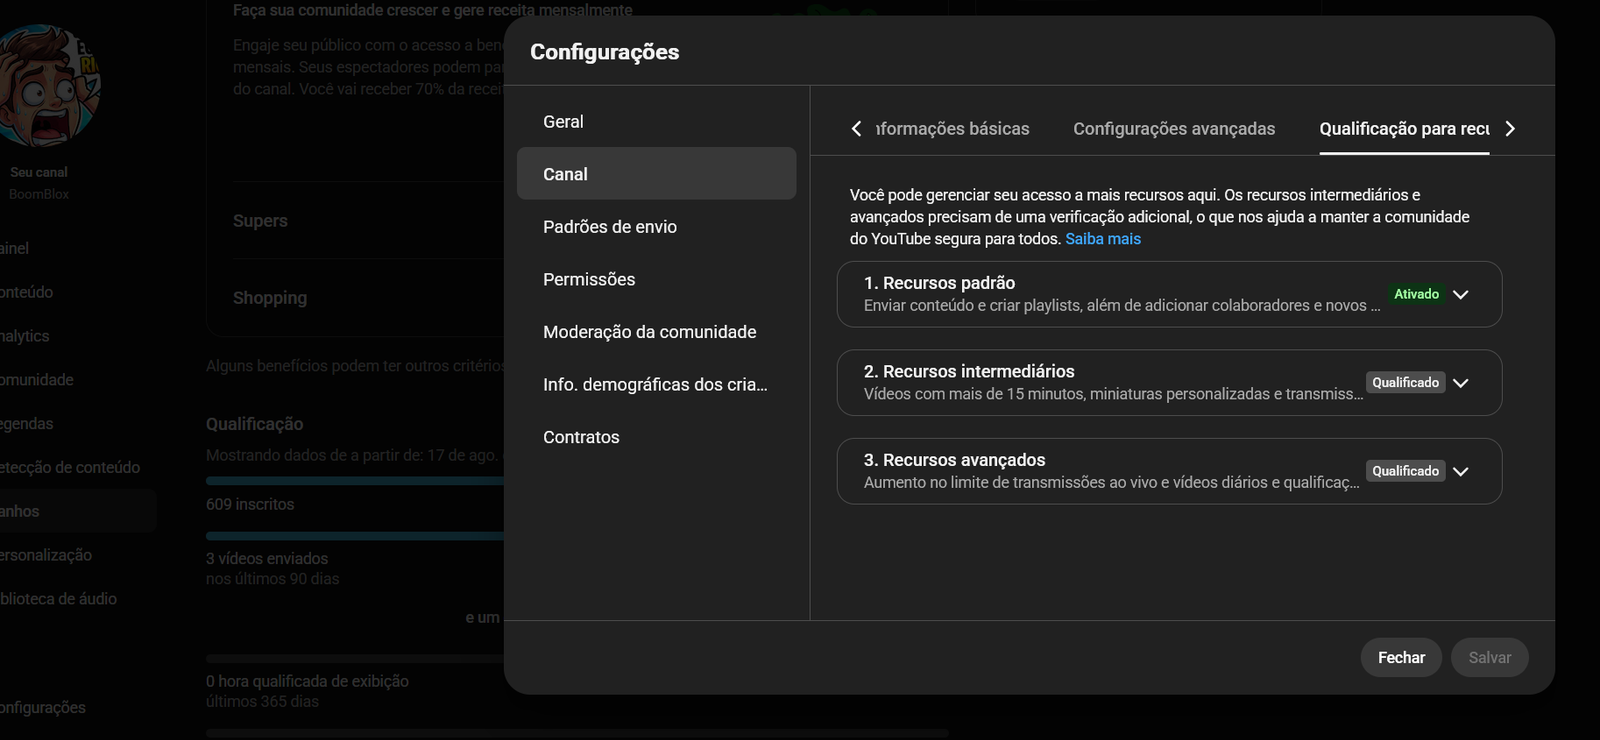
Task: Click the progress bar above 609 inscritos
Action: [355, 481]
